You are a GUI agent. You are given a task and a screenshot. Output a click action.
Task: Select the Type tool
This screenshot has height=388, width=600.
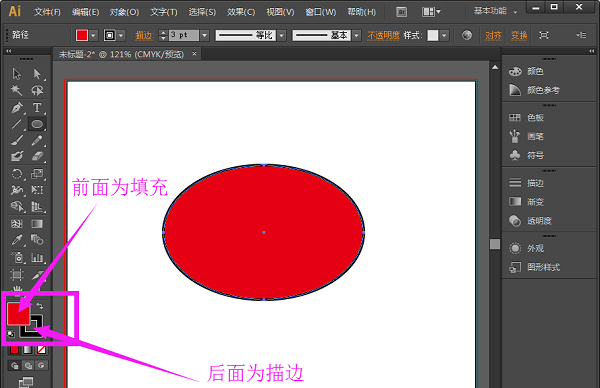coord(37,108)
